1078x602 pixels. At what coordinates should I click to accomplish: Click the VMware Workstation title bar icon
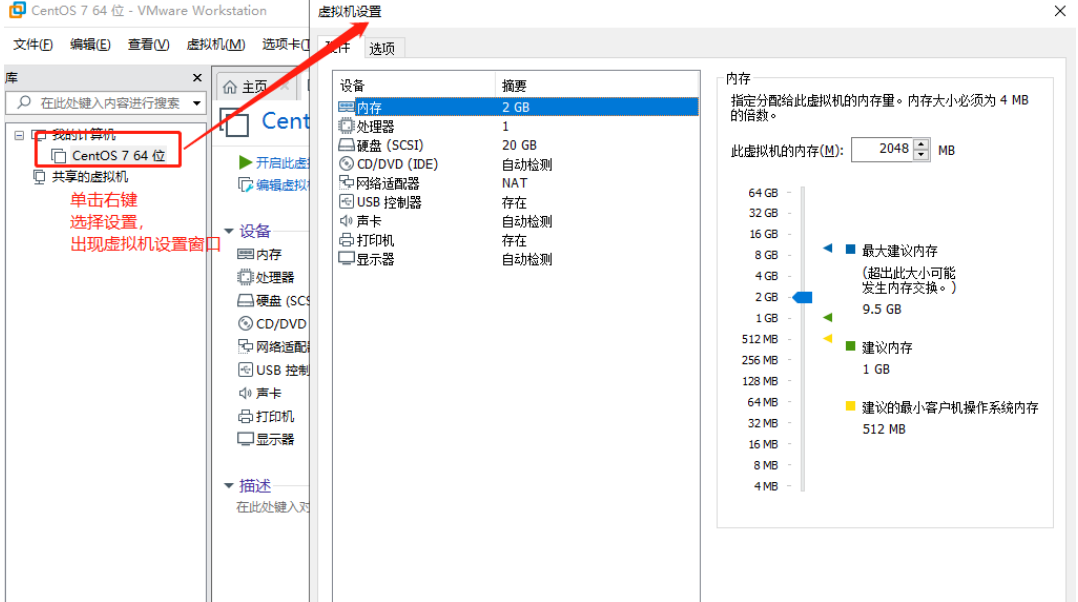click(x=17, y=10)
